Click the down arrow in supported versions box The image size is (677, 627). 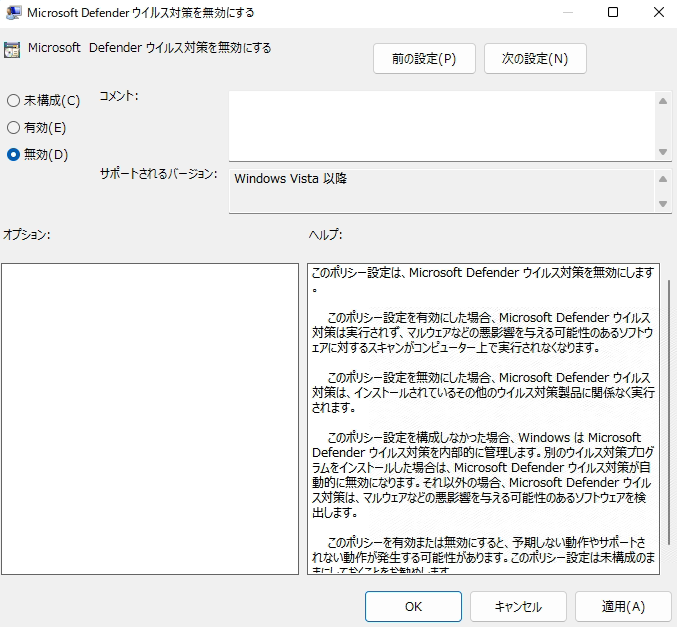tap(662, 203)
